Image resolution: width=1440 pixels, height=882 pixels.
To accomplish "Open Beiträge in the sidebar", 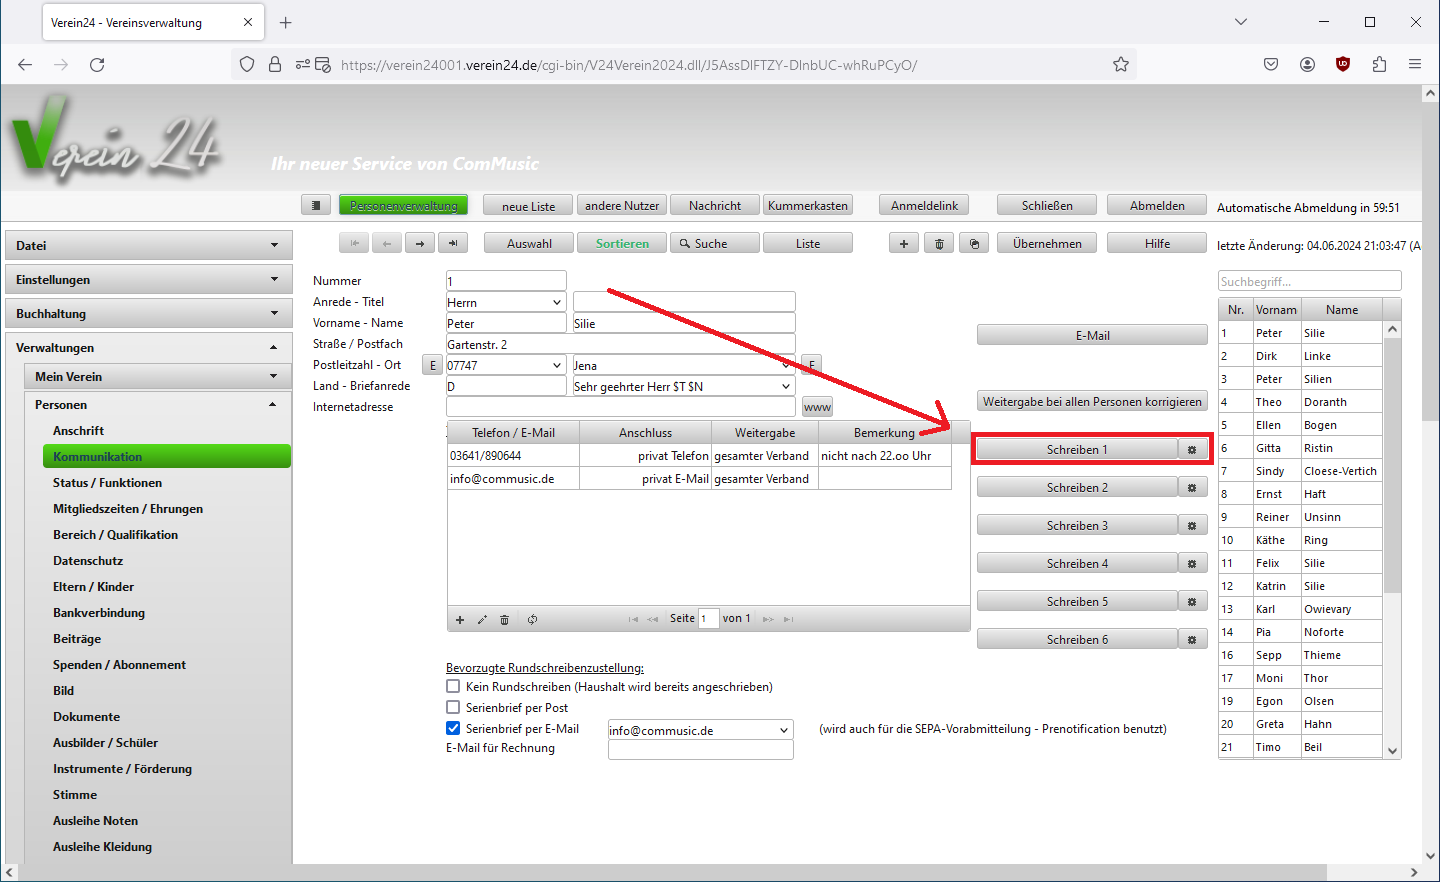I will [x=77, y=639].
